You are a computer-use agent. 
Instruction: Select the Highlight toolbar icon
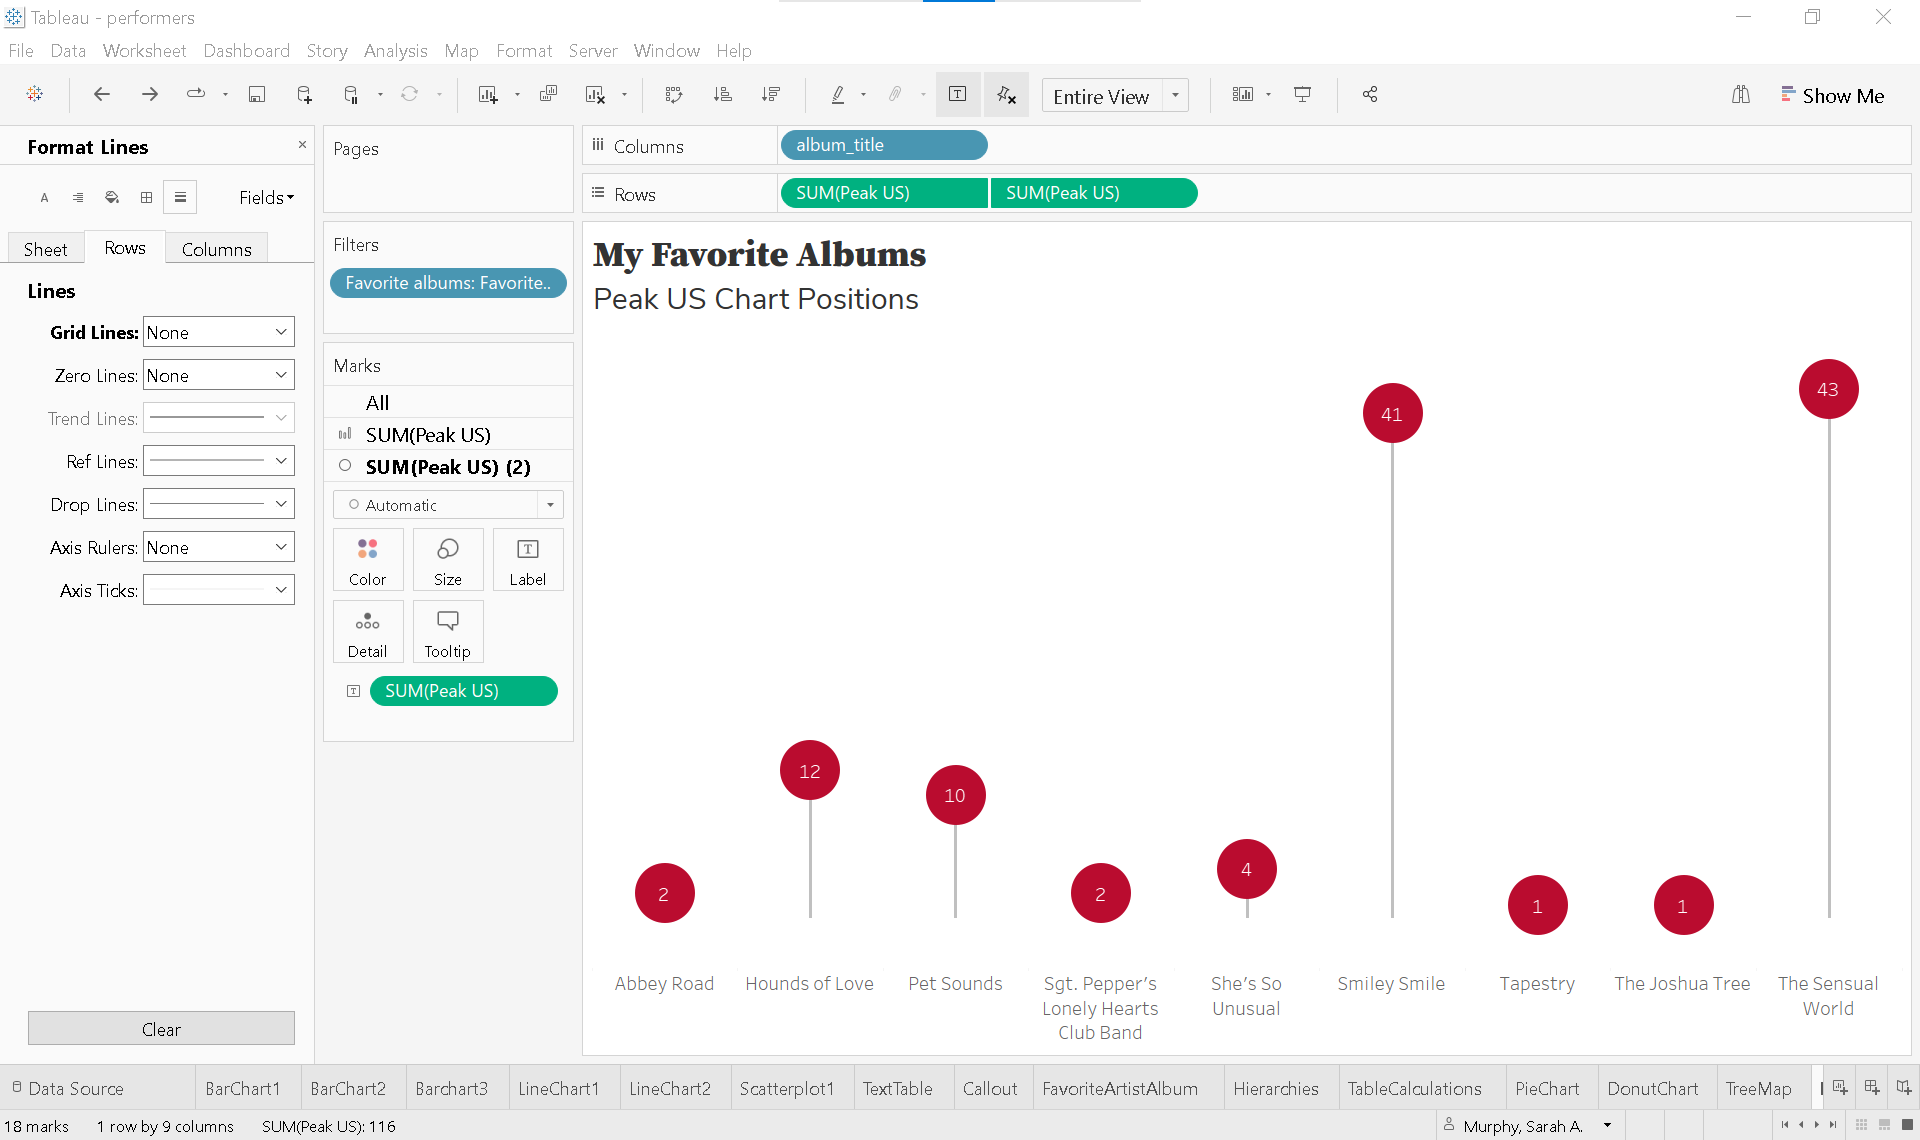tap(838, 94)
